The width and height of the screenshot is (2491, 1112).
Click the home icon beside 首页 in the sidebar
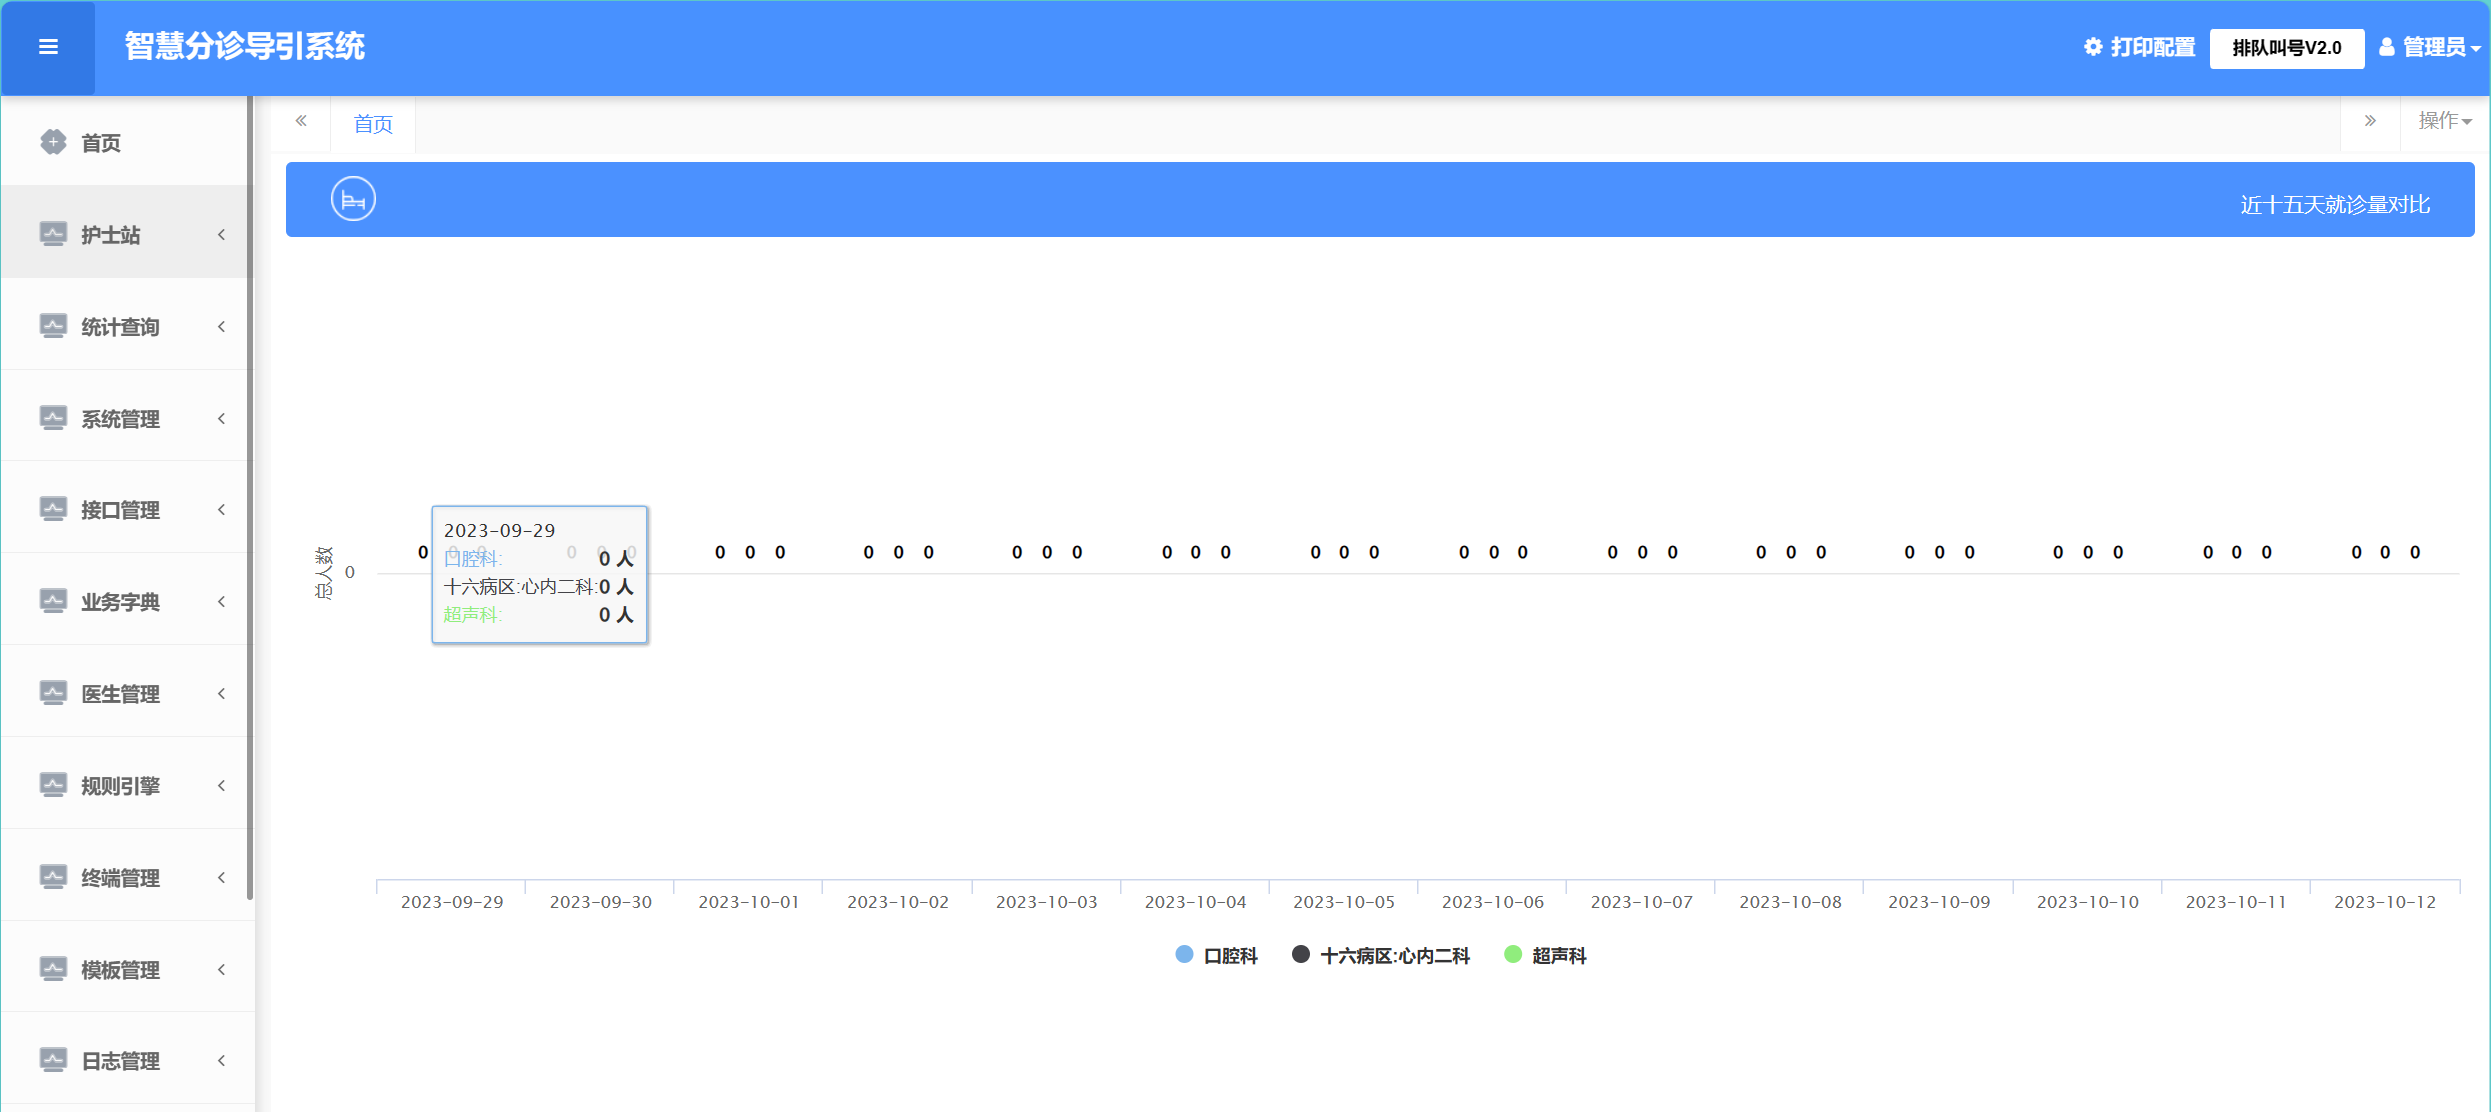tap(53, 142)
